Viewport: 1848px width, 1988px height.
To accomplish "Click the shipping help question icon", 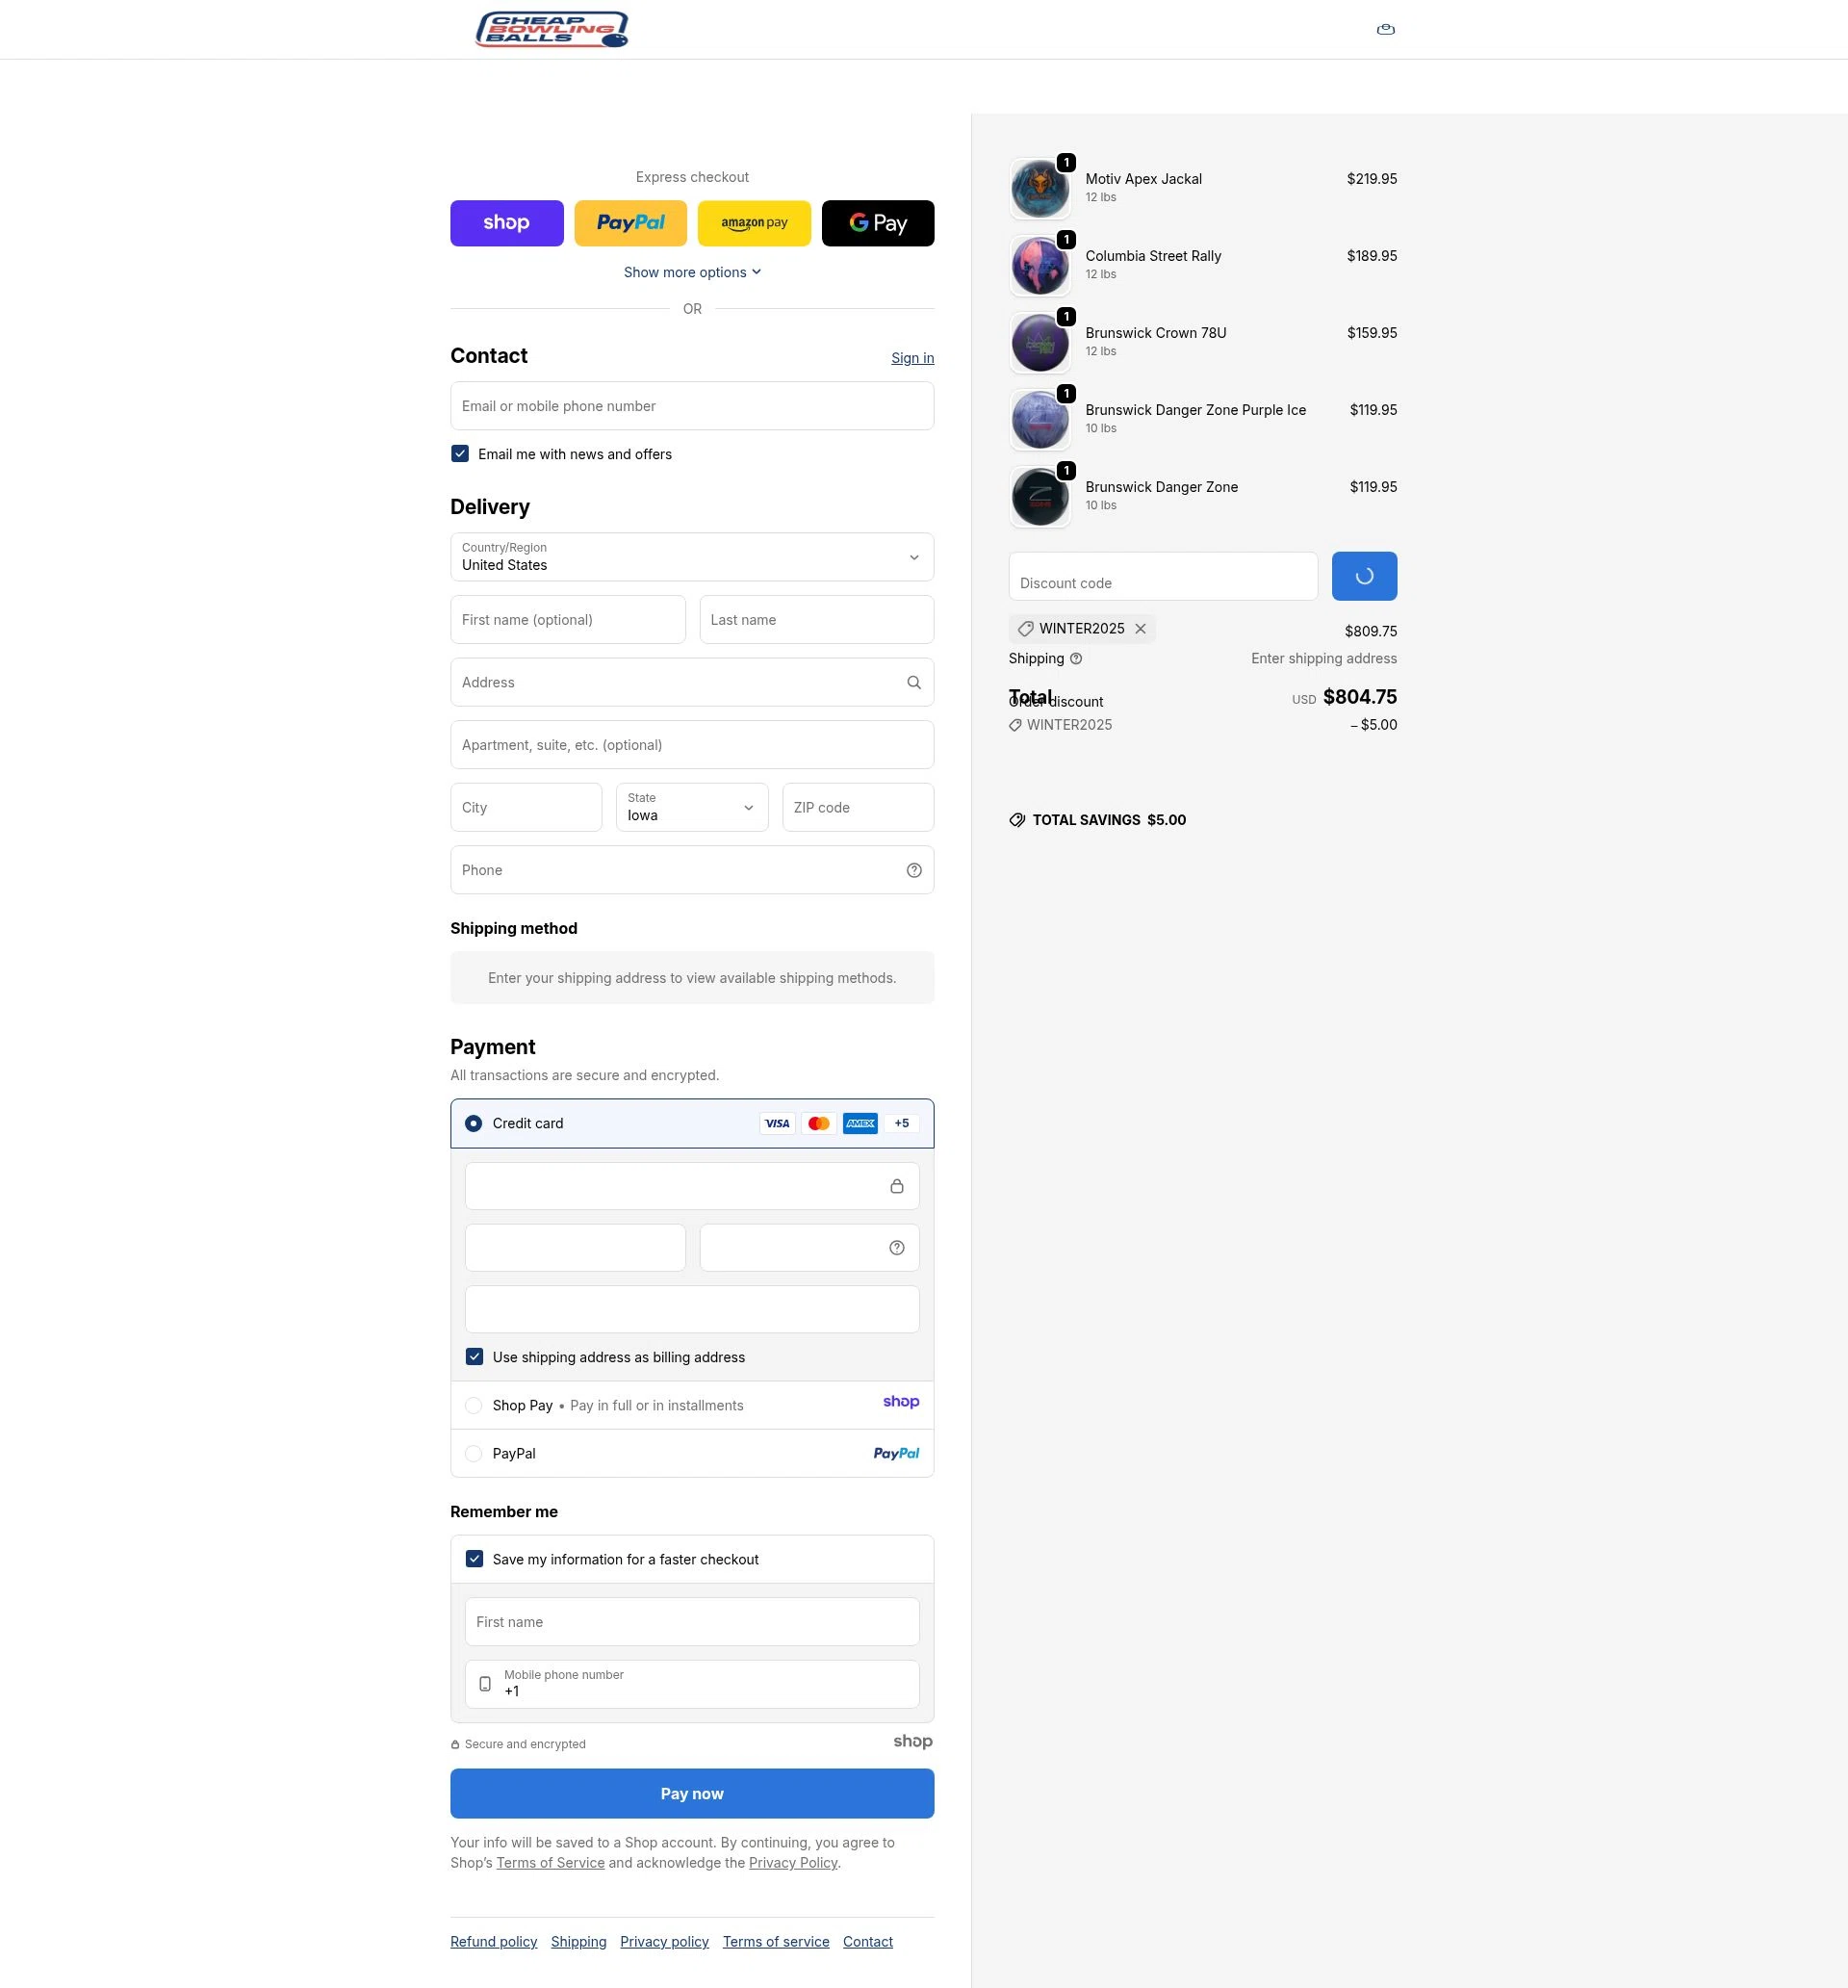I will [x=1076, y=659].
